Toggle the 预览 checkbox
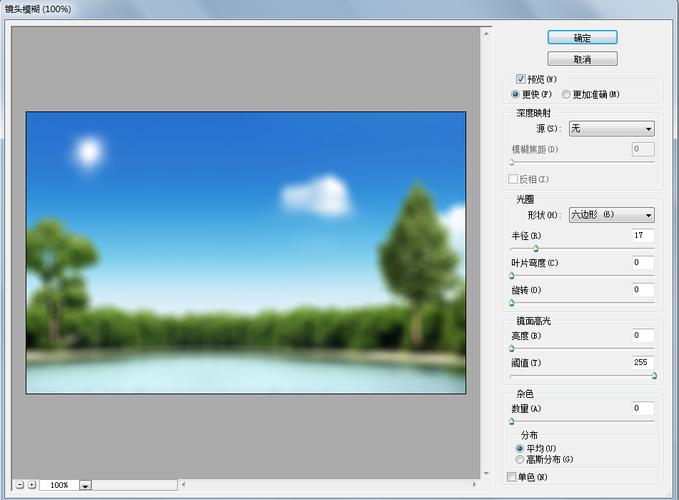Screen dimensions: 679x500 coord(521,79)
